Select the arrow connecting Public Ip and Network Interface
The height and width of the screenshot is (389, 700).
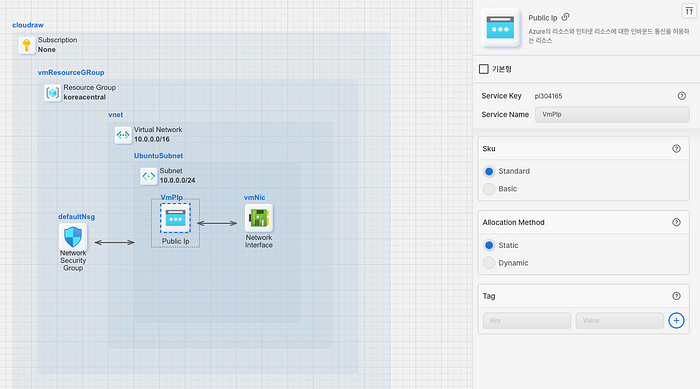coord(217,223)
